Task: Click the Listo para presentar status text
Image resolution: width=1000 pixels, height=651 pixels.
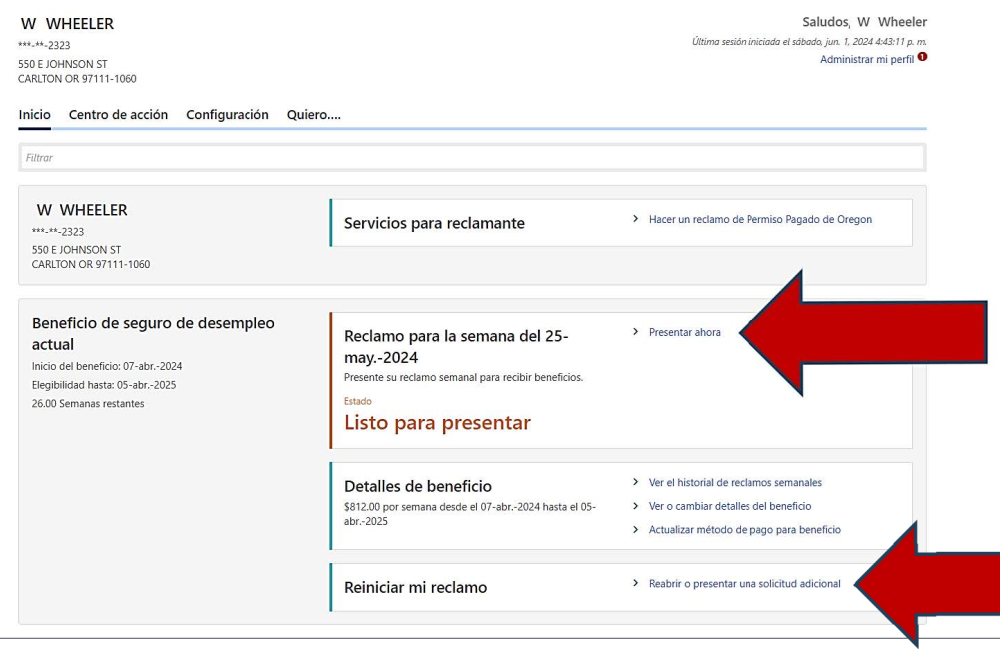Action: coord(437,423)
